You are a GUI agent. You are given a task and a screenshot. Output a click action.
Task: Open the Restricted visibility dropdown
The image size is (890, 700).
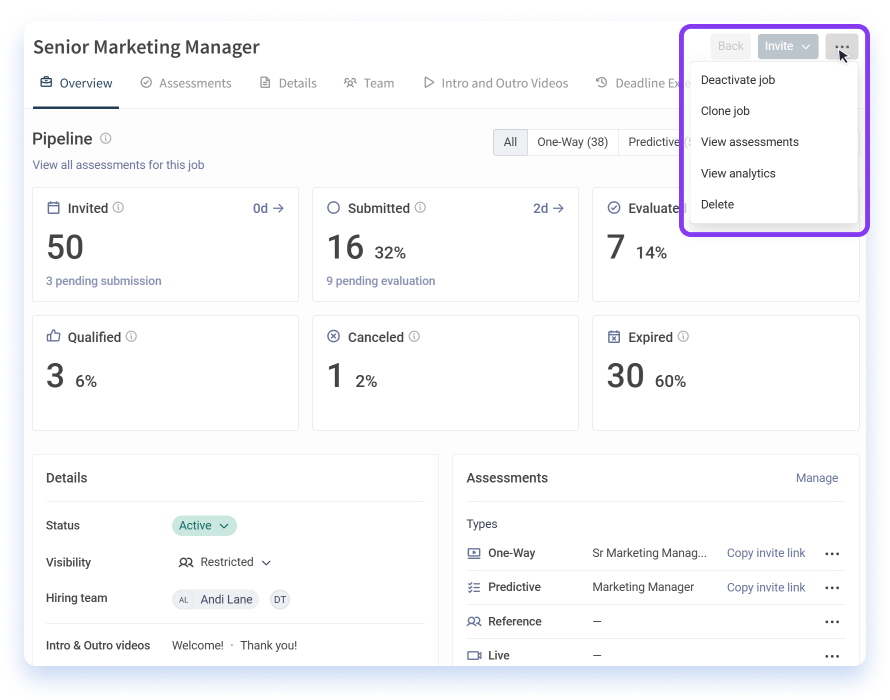click(225, 562)
